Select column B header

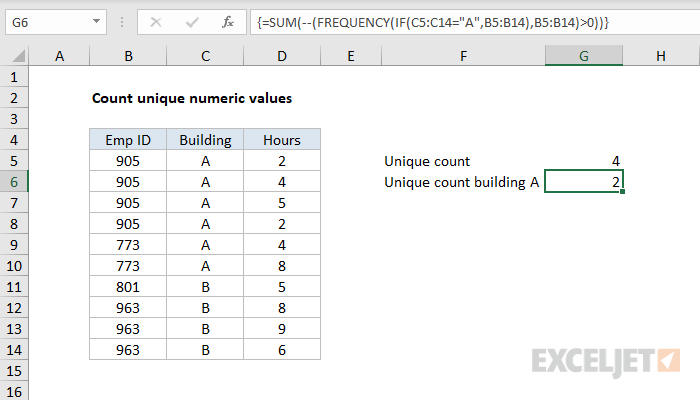[x=128, y=57]
